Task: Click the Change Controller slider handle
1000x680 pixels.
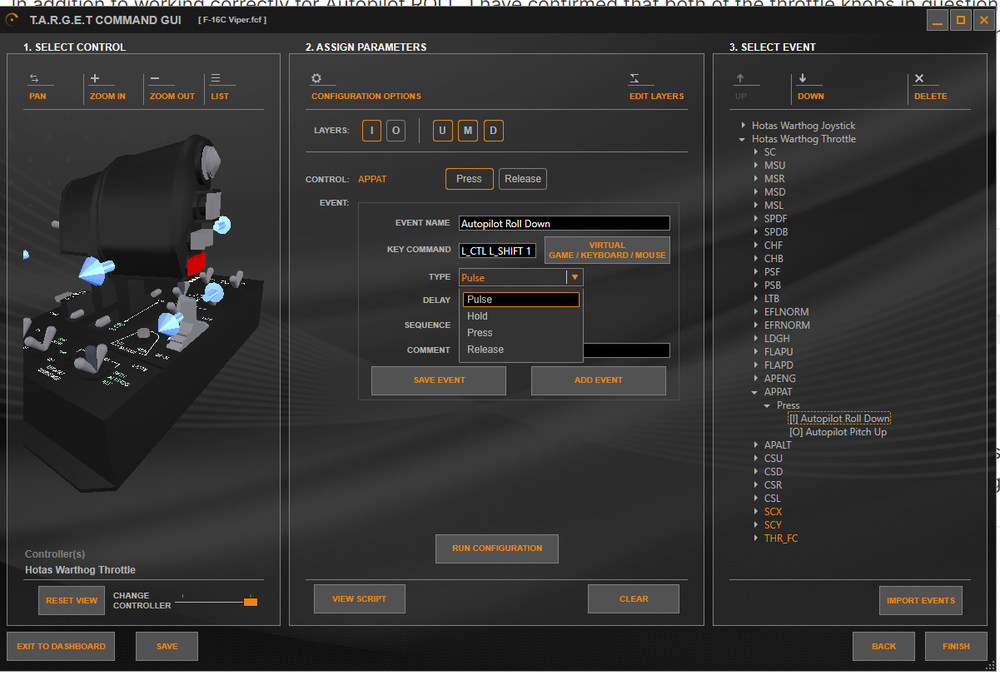Action: [x=251, y=602]
